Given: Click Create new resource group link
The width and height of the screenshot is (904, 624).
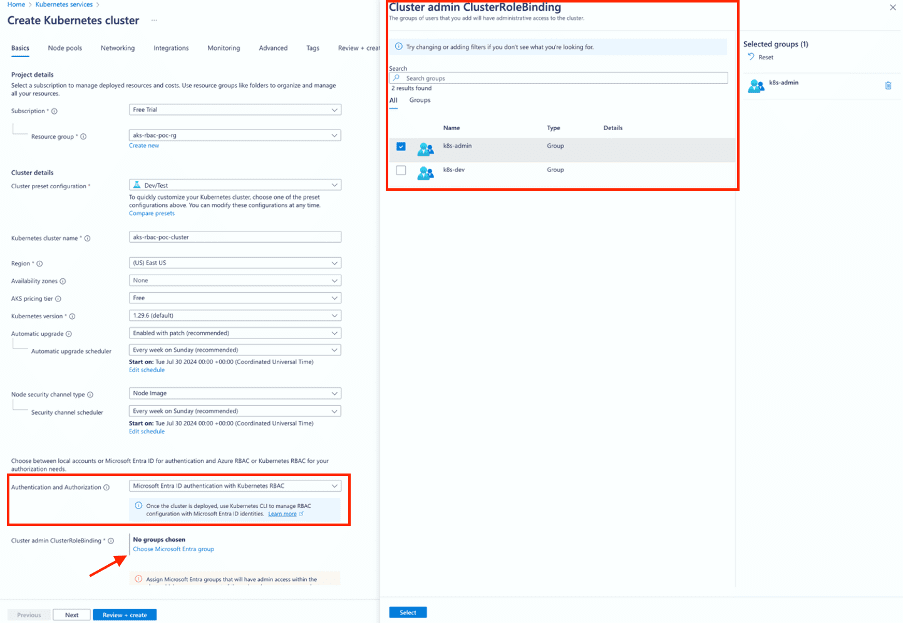Looking at the screenshot, I should 144,146.
